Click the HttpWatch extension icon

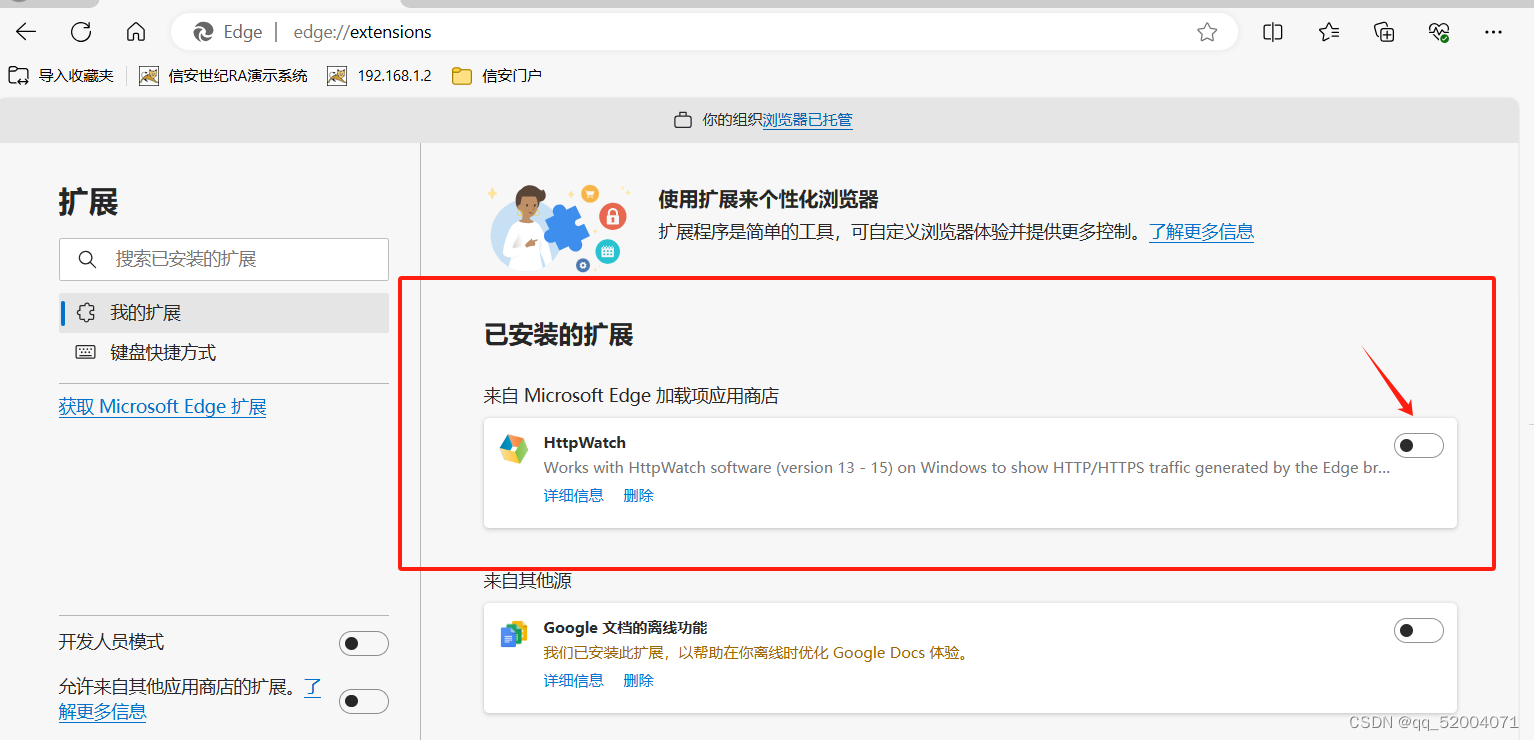point(514,450)
